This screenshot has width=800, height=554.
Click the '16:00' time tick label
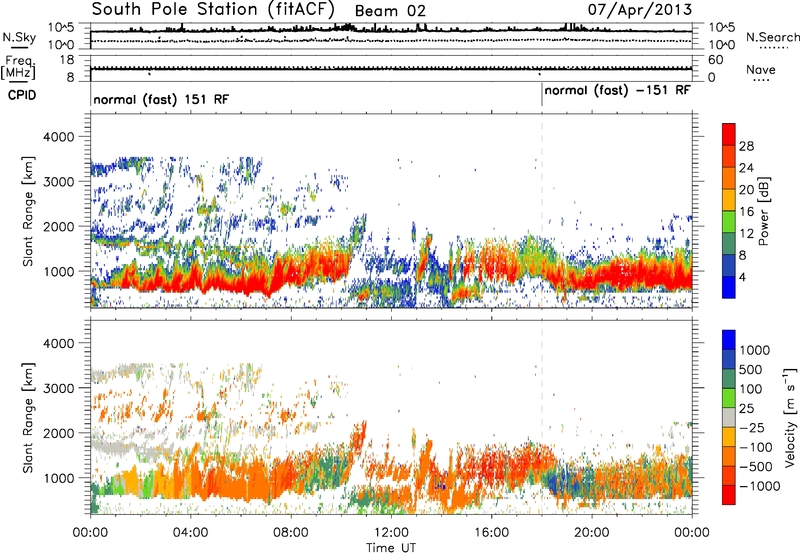click(491, 533)
